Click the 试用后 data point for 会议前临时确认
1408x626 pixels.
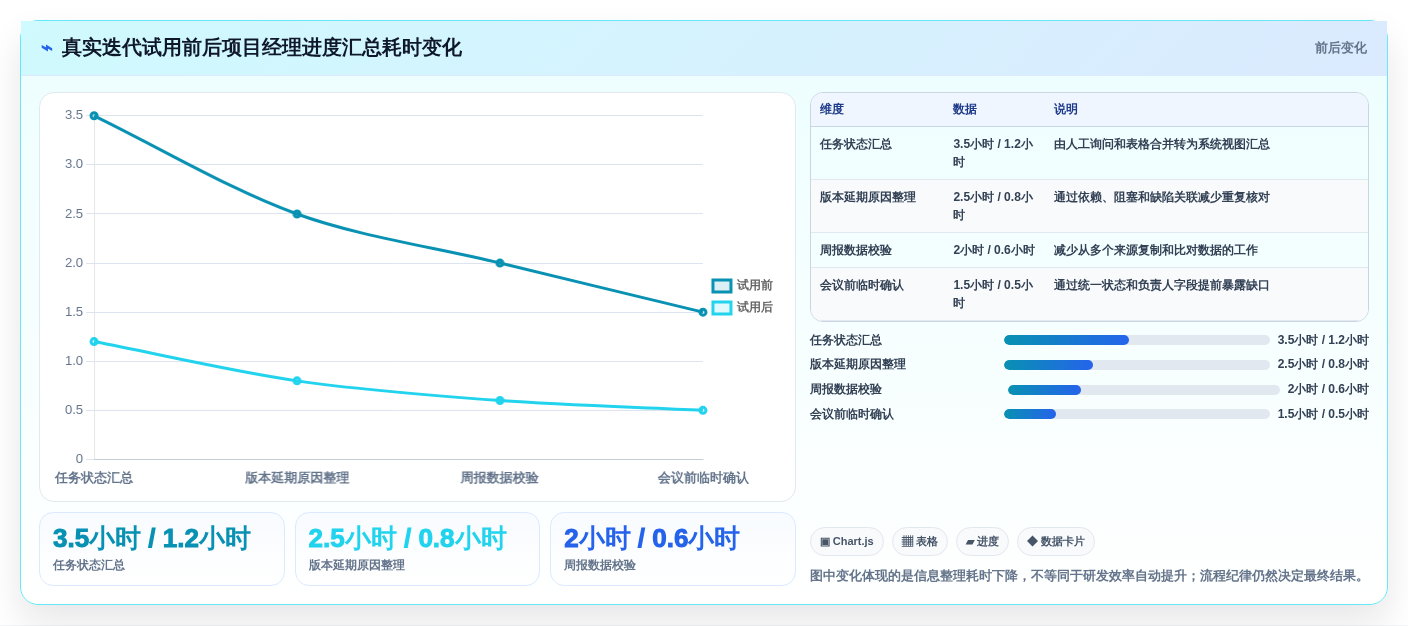703,410
